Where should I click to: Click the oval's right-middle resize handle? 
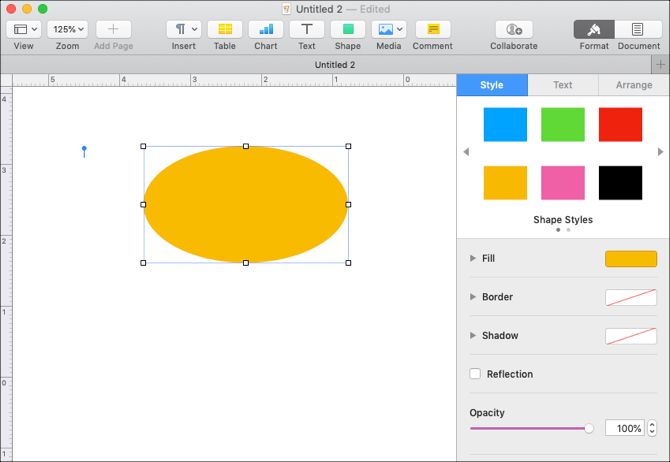[348, 205]
